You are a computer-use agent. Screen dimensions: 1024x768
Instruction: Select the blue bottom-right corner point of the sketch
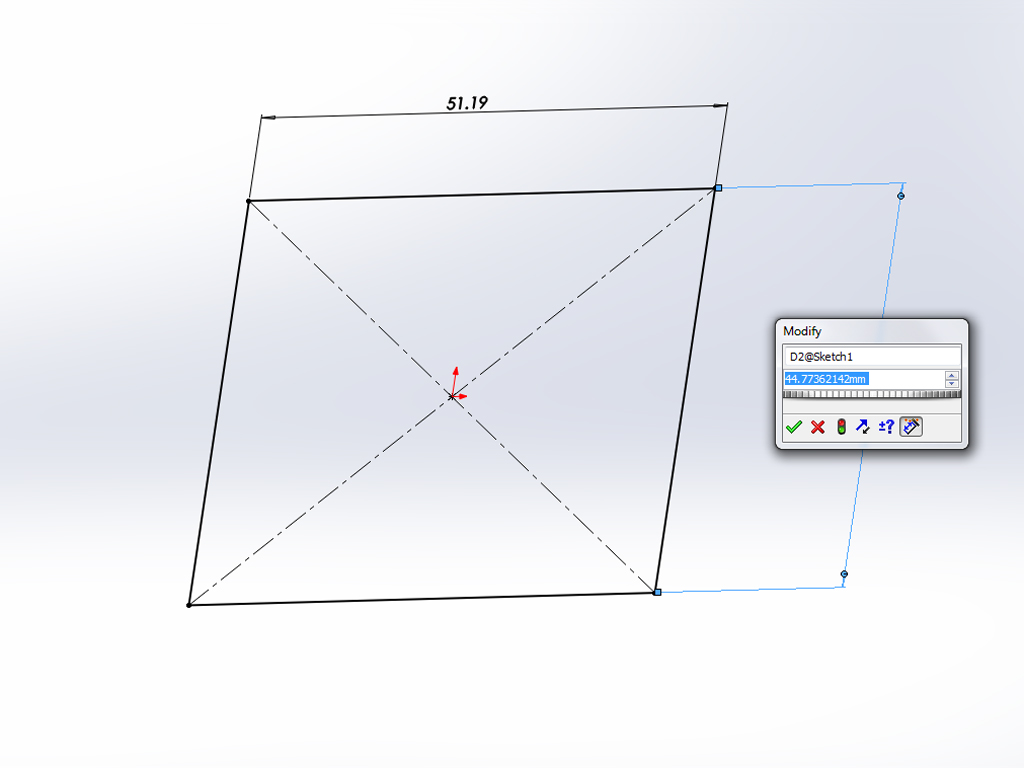[x=658, y=592]
